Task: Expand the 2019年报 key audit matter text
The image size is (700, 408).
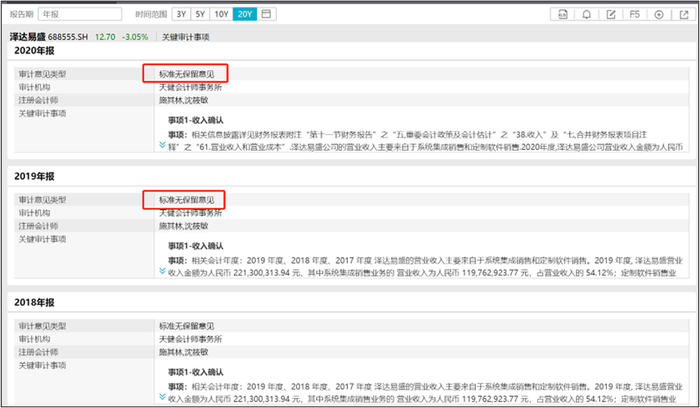Action: click(x=162, y=271)
